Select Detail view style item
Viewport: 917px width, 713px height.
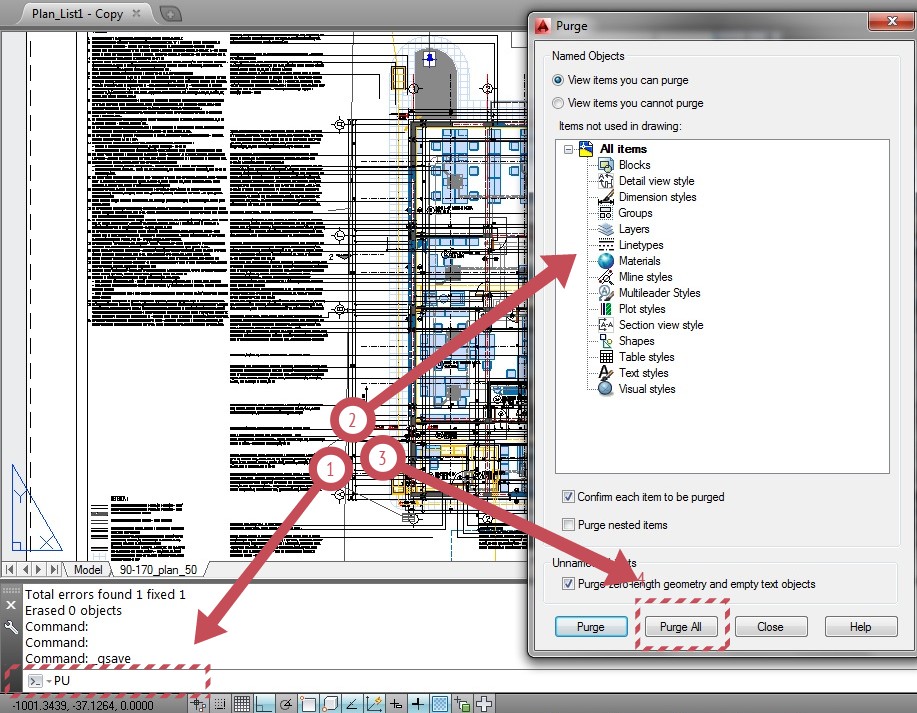[x=657, y=181]
